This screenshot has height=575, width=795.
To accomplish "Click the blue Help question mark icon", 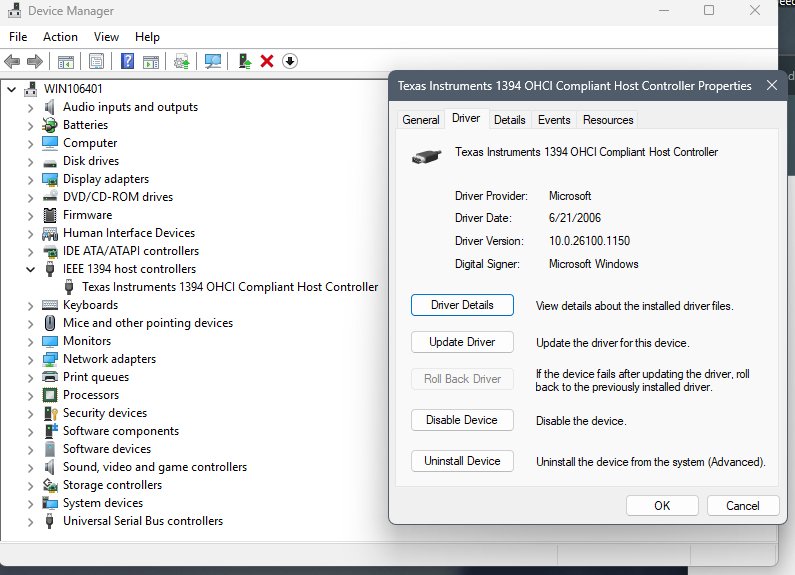I will pyautogui.click(x=127, y=62).
